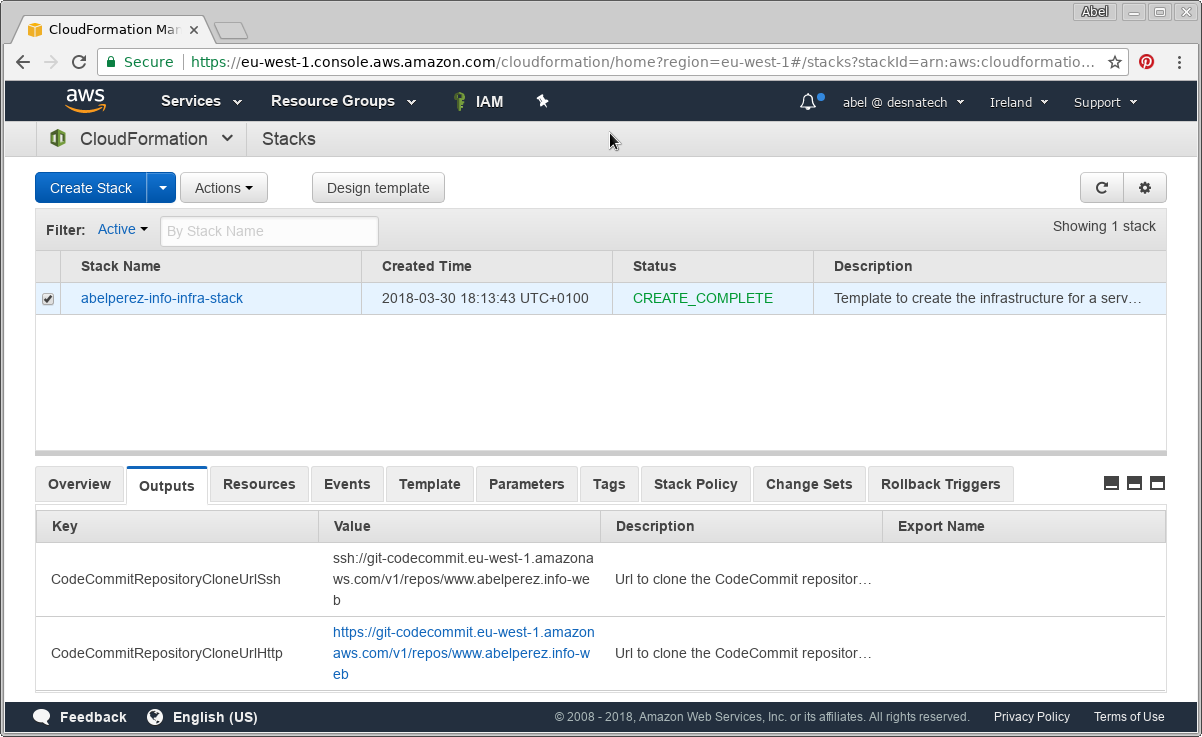Open the Stack Policy tab
Screen dimensions: 1202x737
pos(696,484)
